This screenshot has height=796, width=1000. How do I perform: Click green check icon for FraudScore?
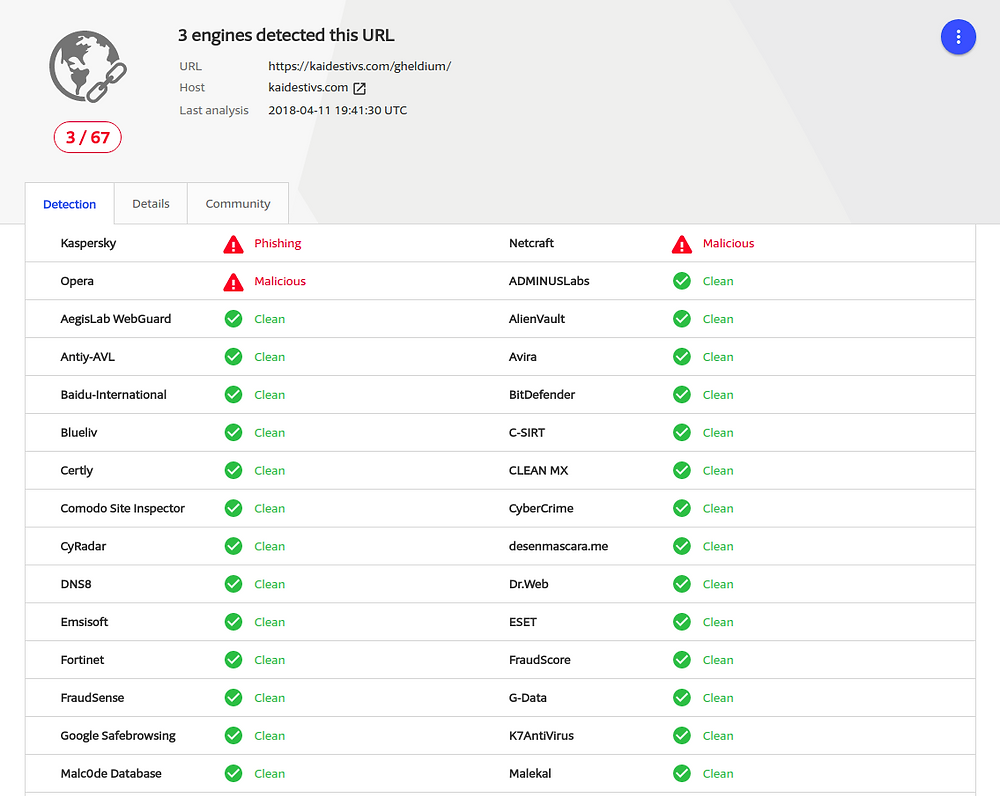tap(682, 660)
